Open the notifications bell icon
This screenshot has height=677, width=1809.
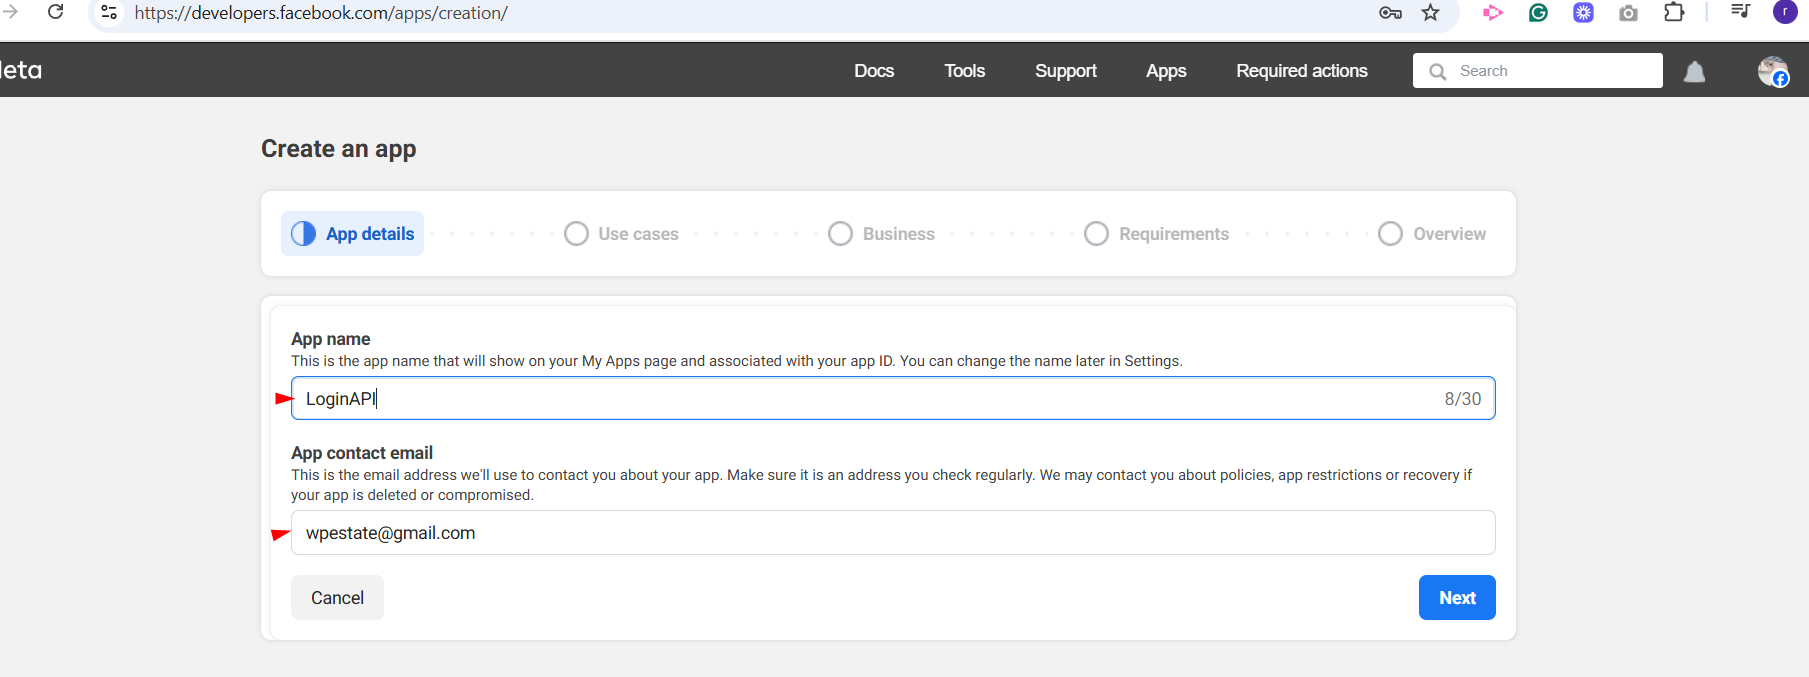tap(1694, 72)
